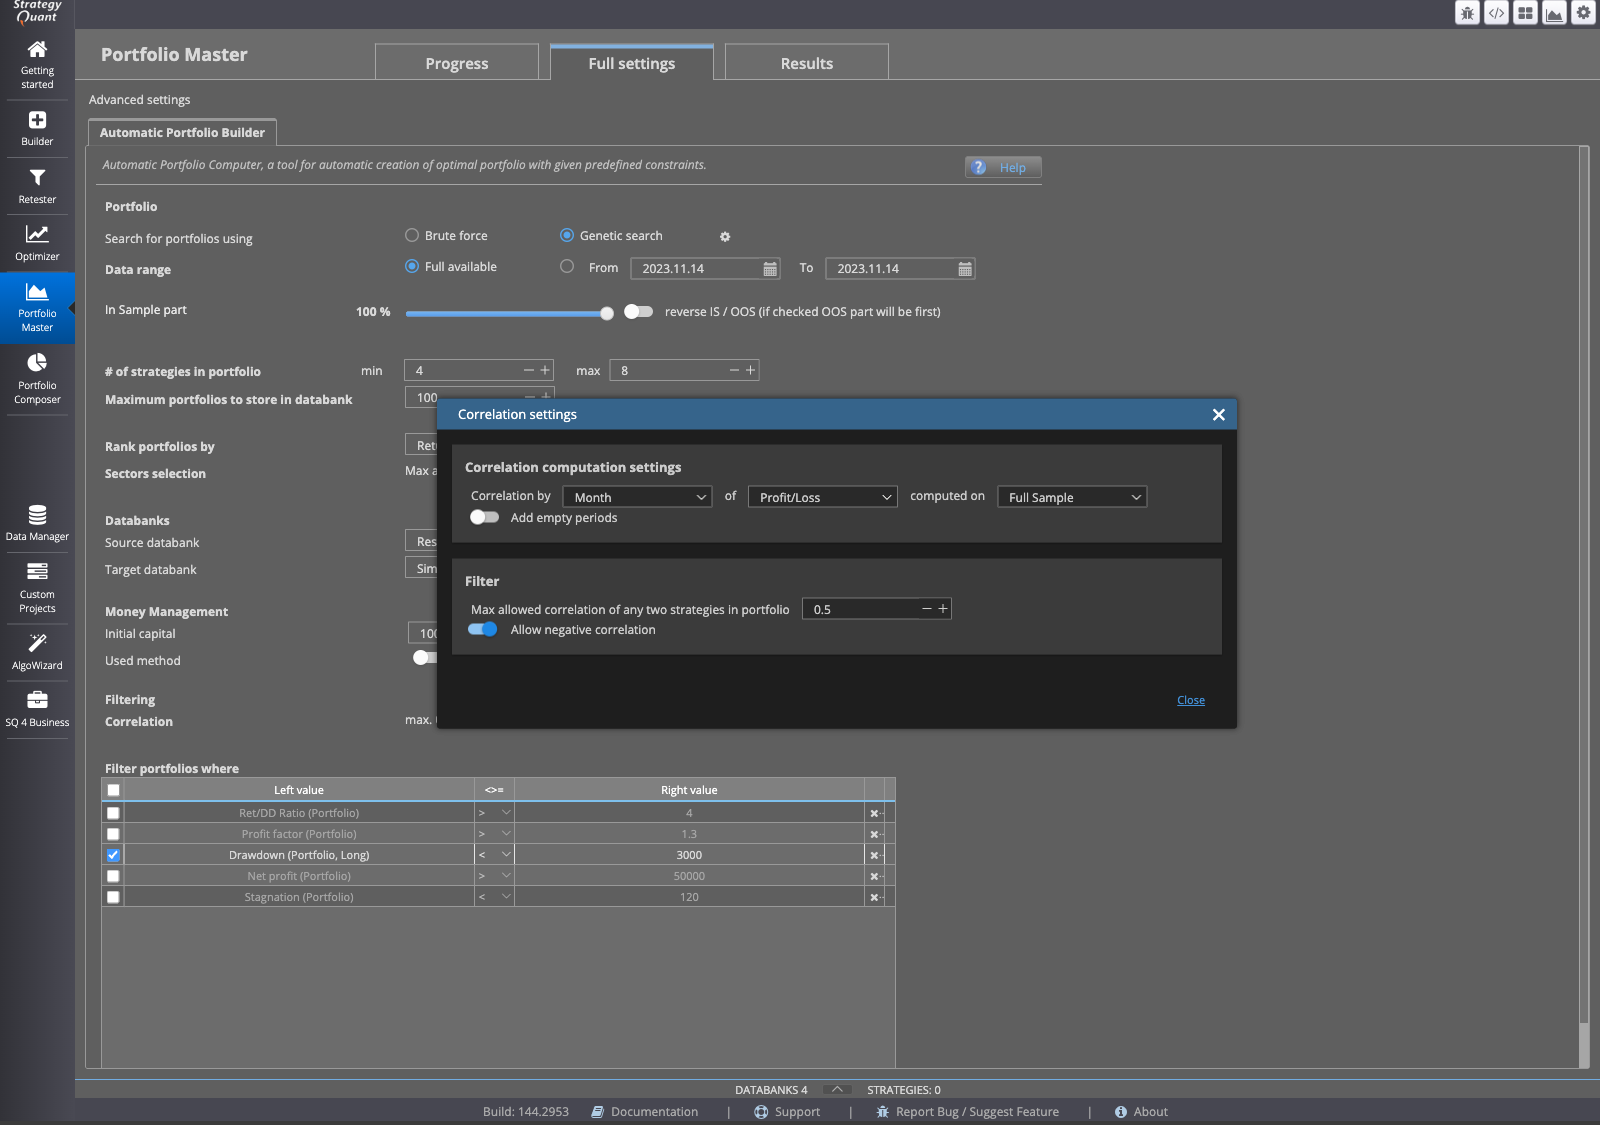1600x1125 pixels.
Task: Toggle reverse IS / OOS switch
Action: pyautogui.click(x=638, y=311)
